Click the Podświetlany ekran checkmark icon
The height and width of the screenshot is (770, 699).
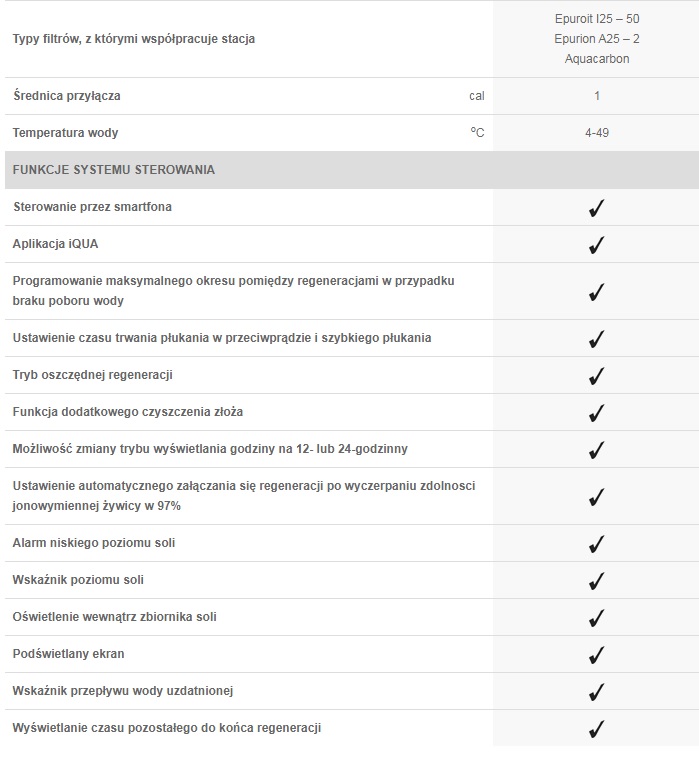click(x=597, y=655)
